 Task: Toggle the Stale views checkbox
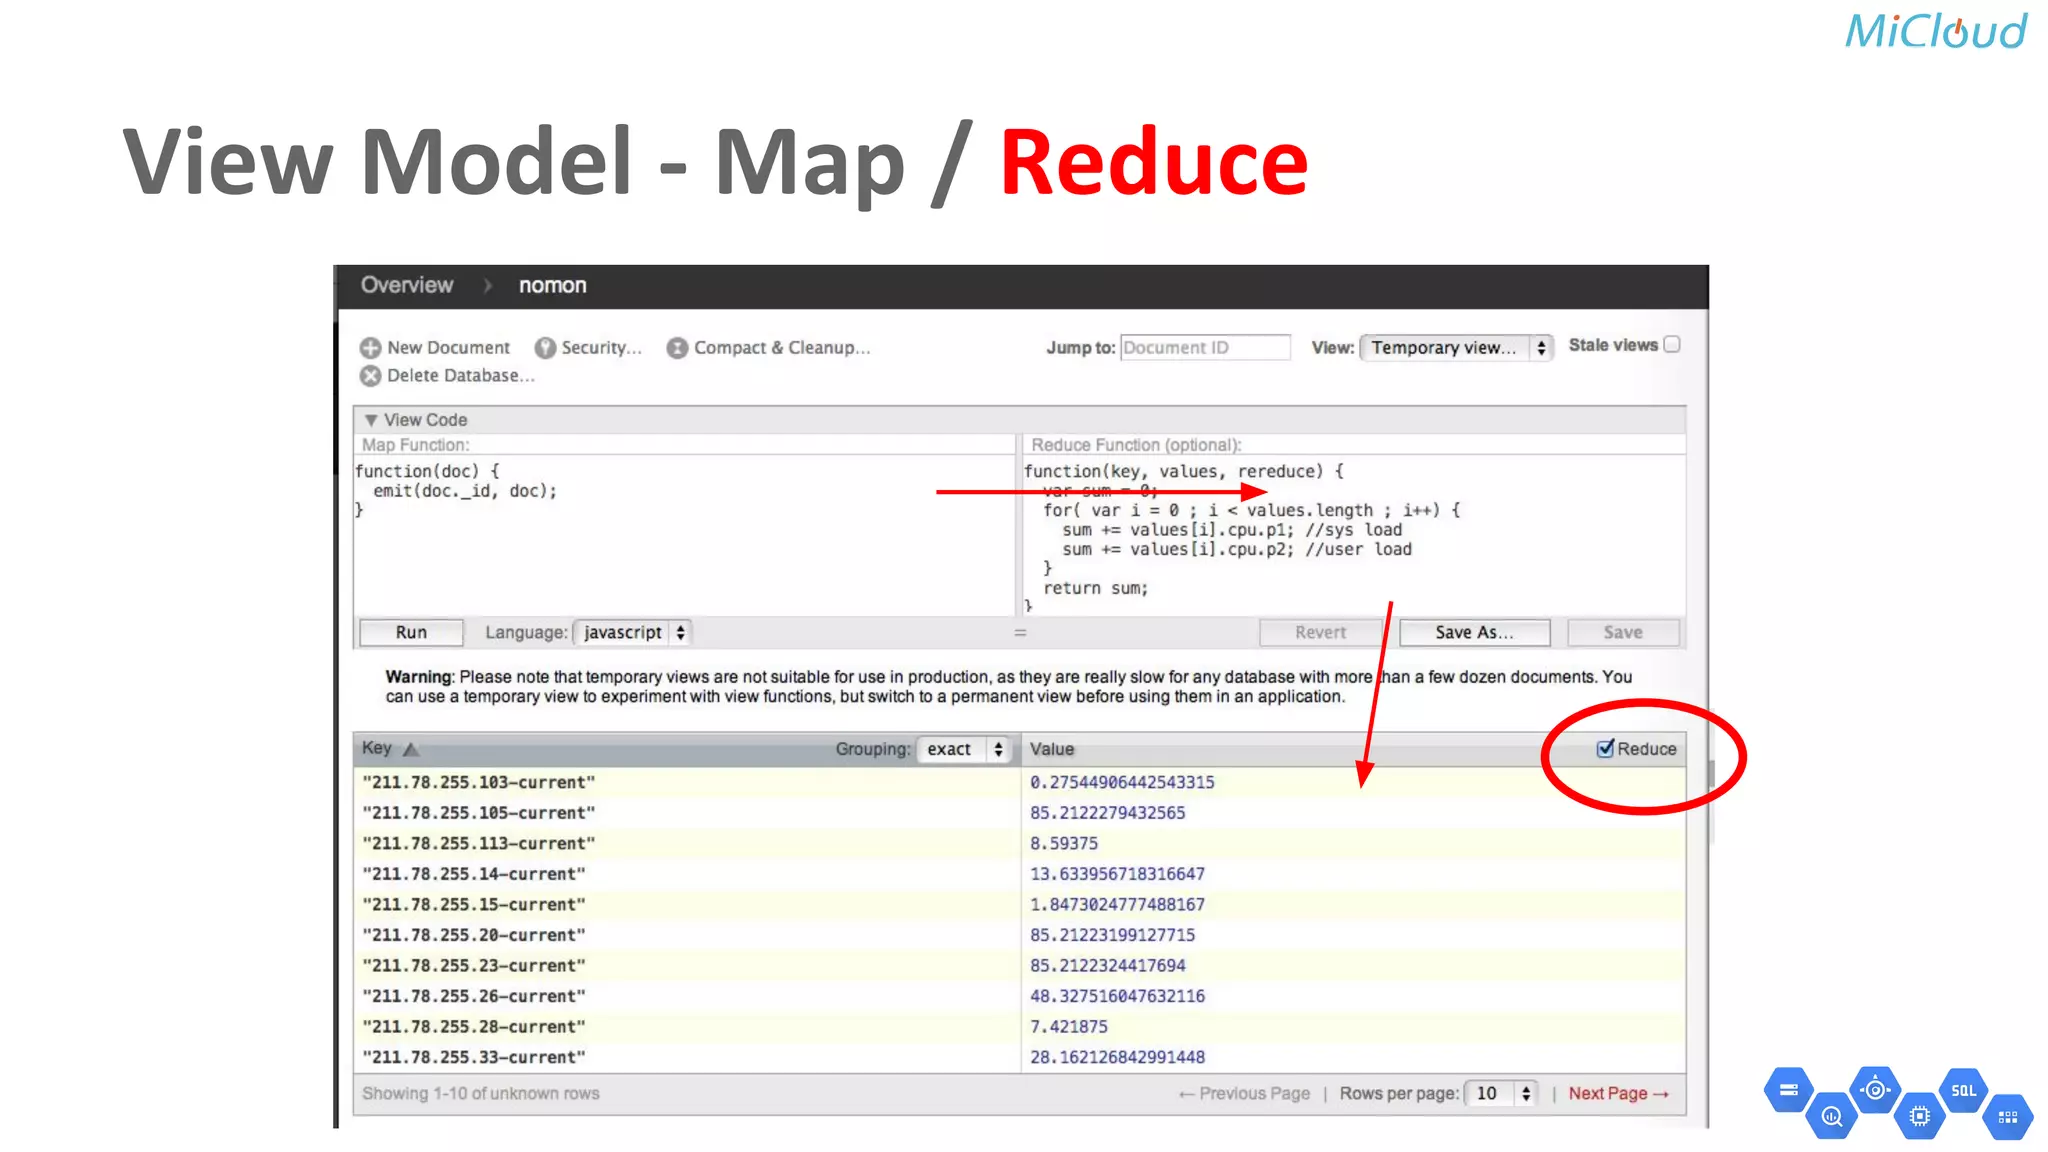(1672, 345)
